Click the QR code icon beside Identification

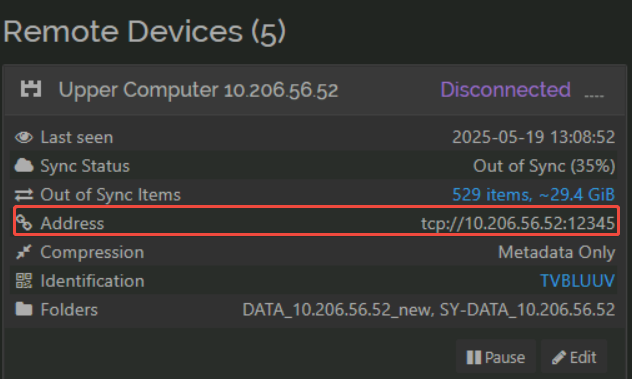pos(24,281)
